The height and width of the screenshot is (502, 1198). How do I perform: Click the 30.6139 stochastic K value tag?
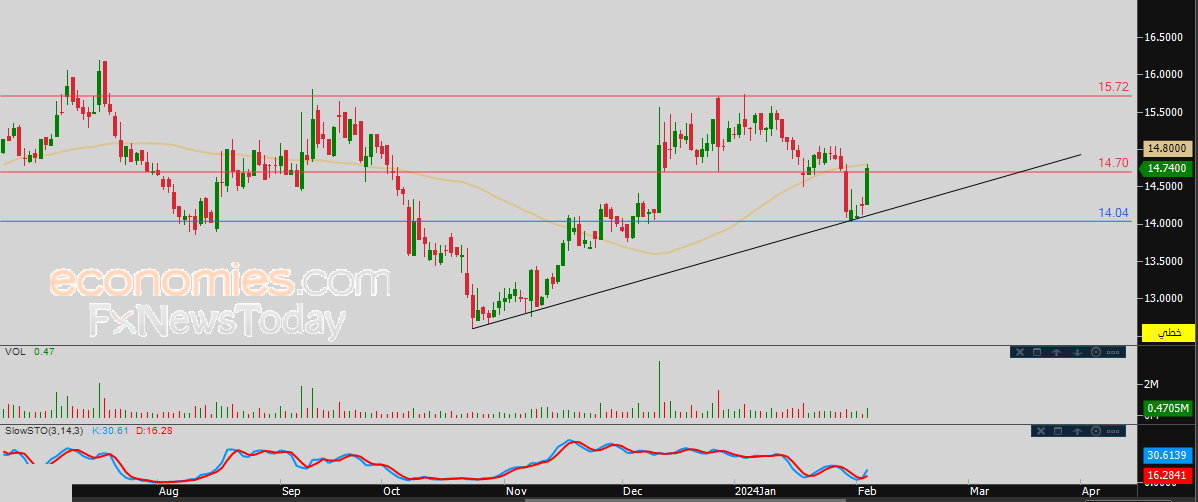[1169, 455]
